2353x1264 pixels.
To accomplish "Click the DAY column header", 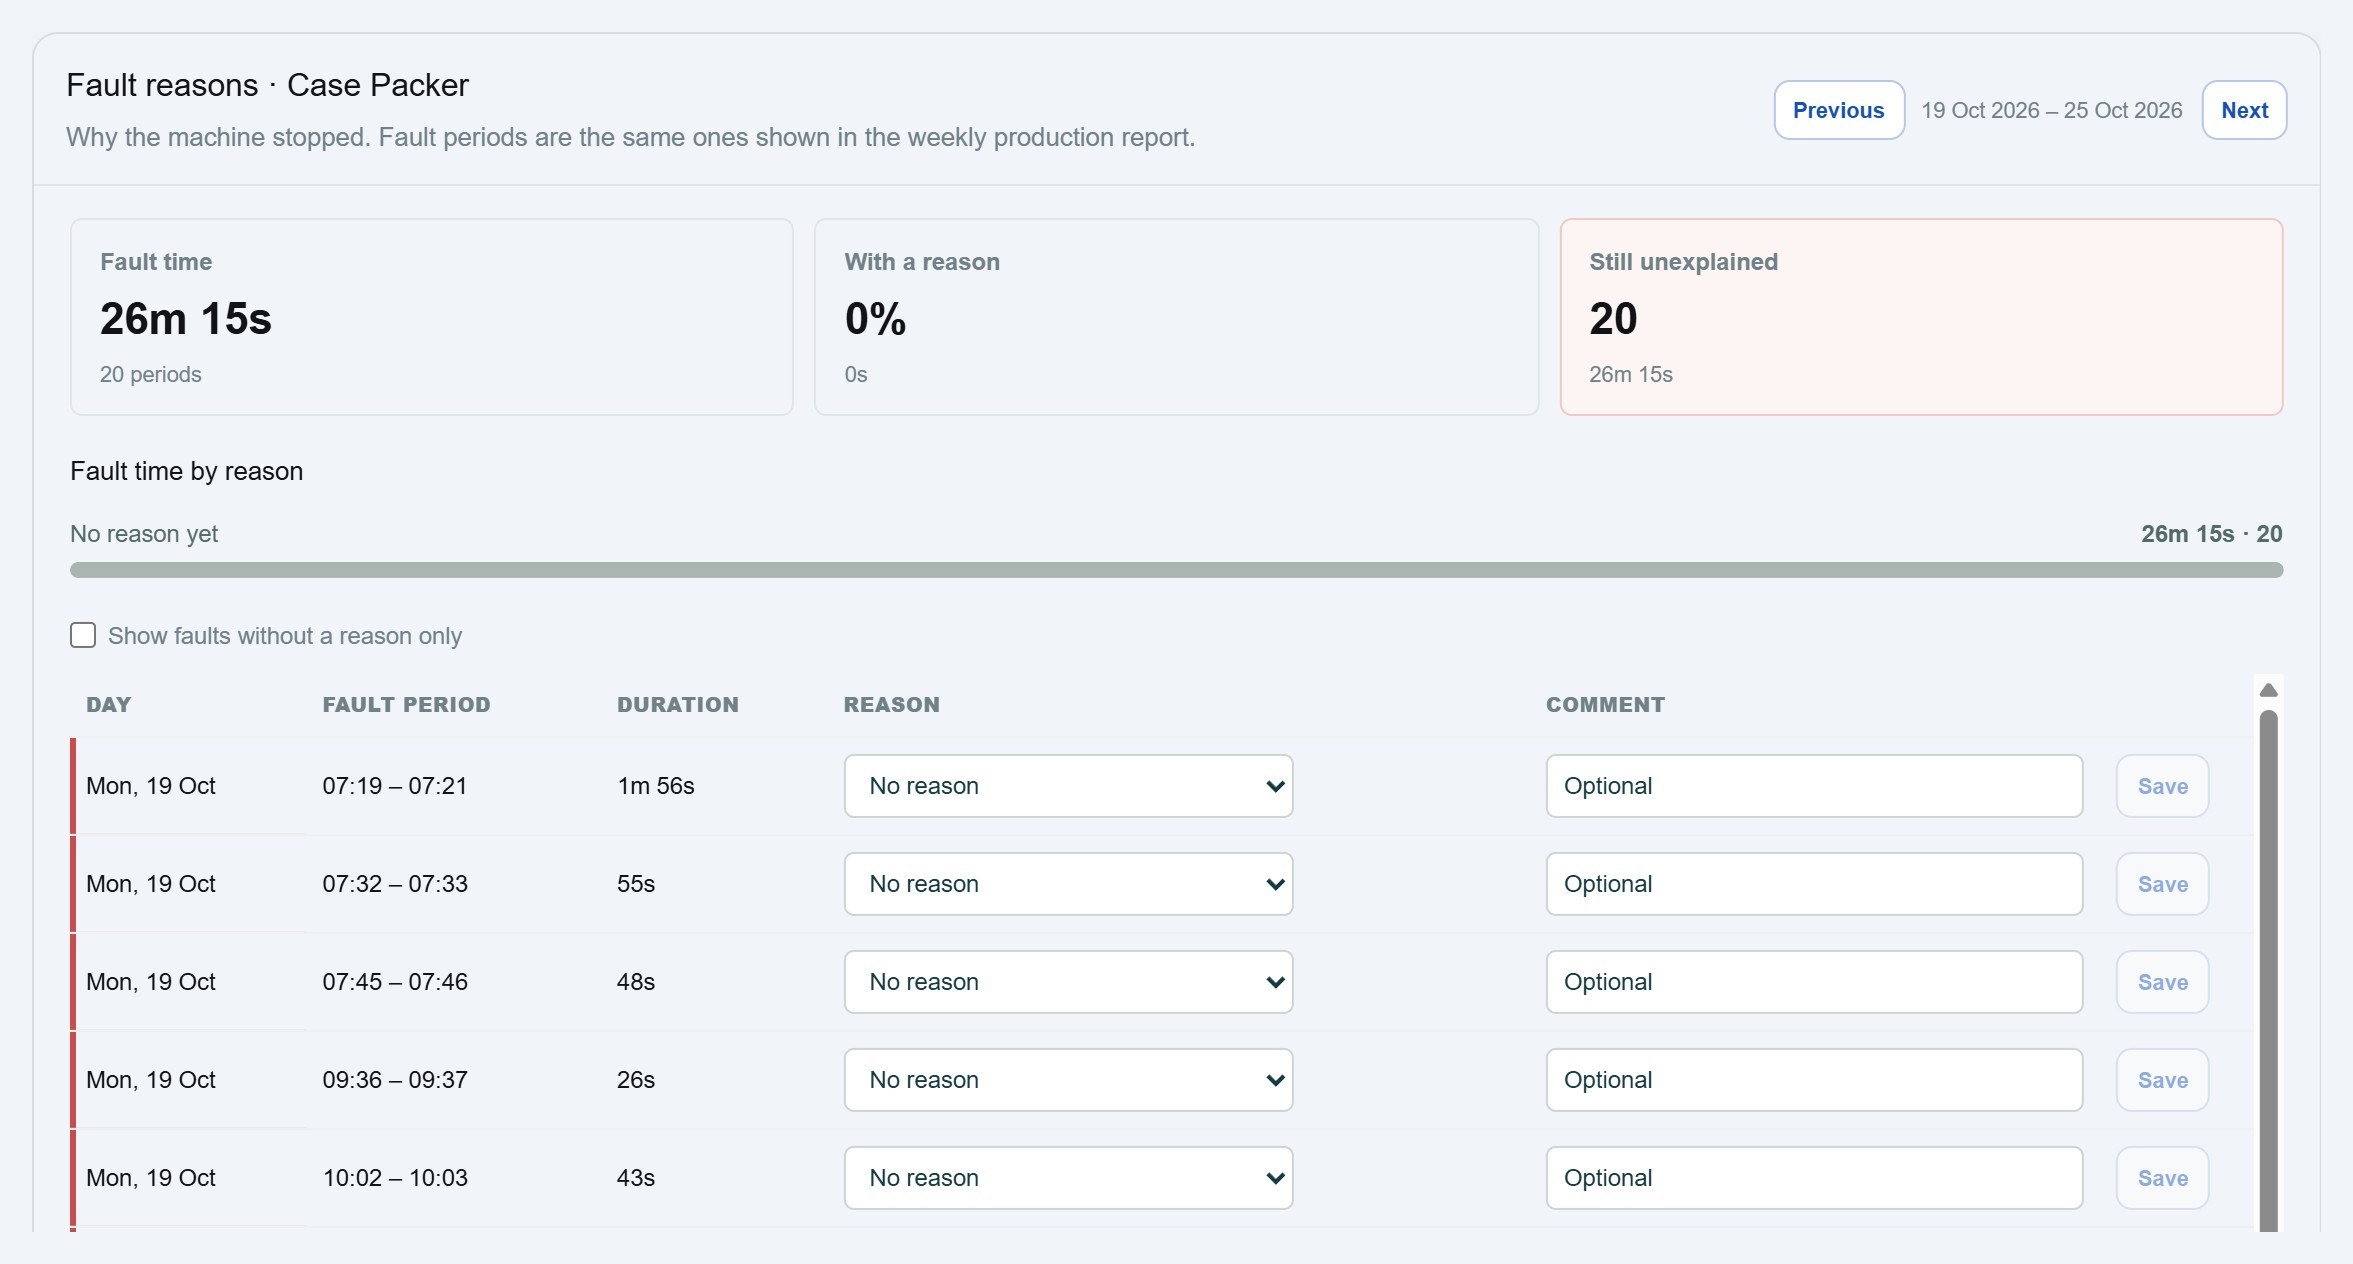I will pos(109,704).
